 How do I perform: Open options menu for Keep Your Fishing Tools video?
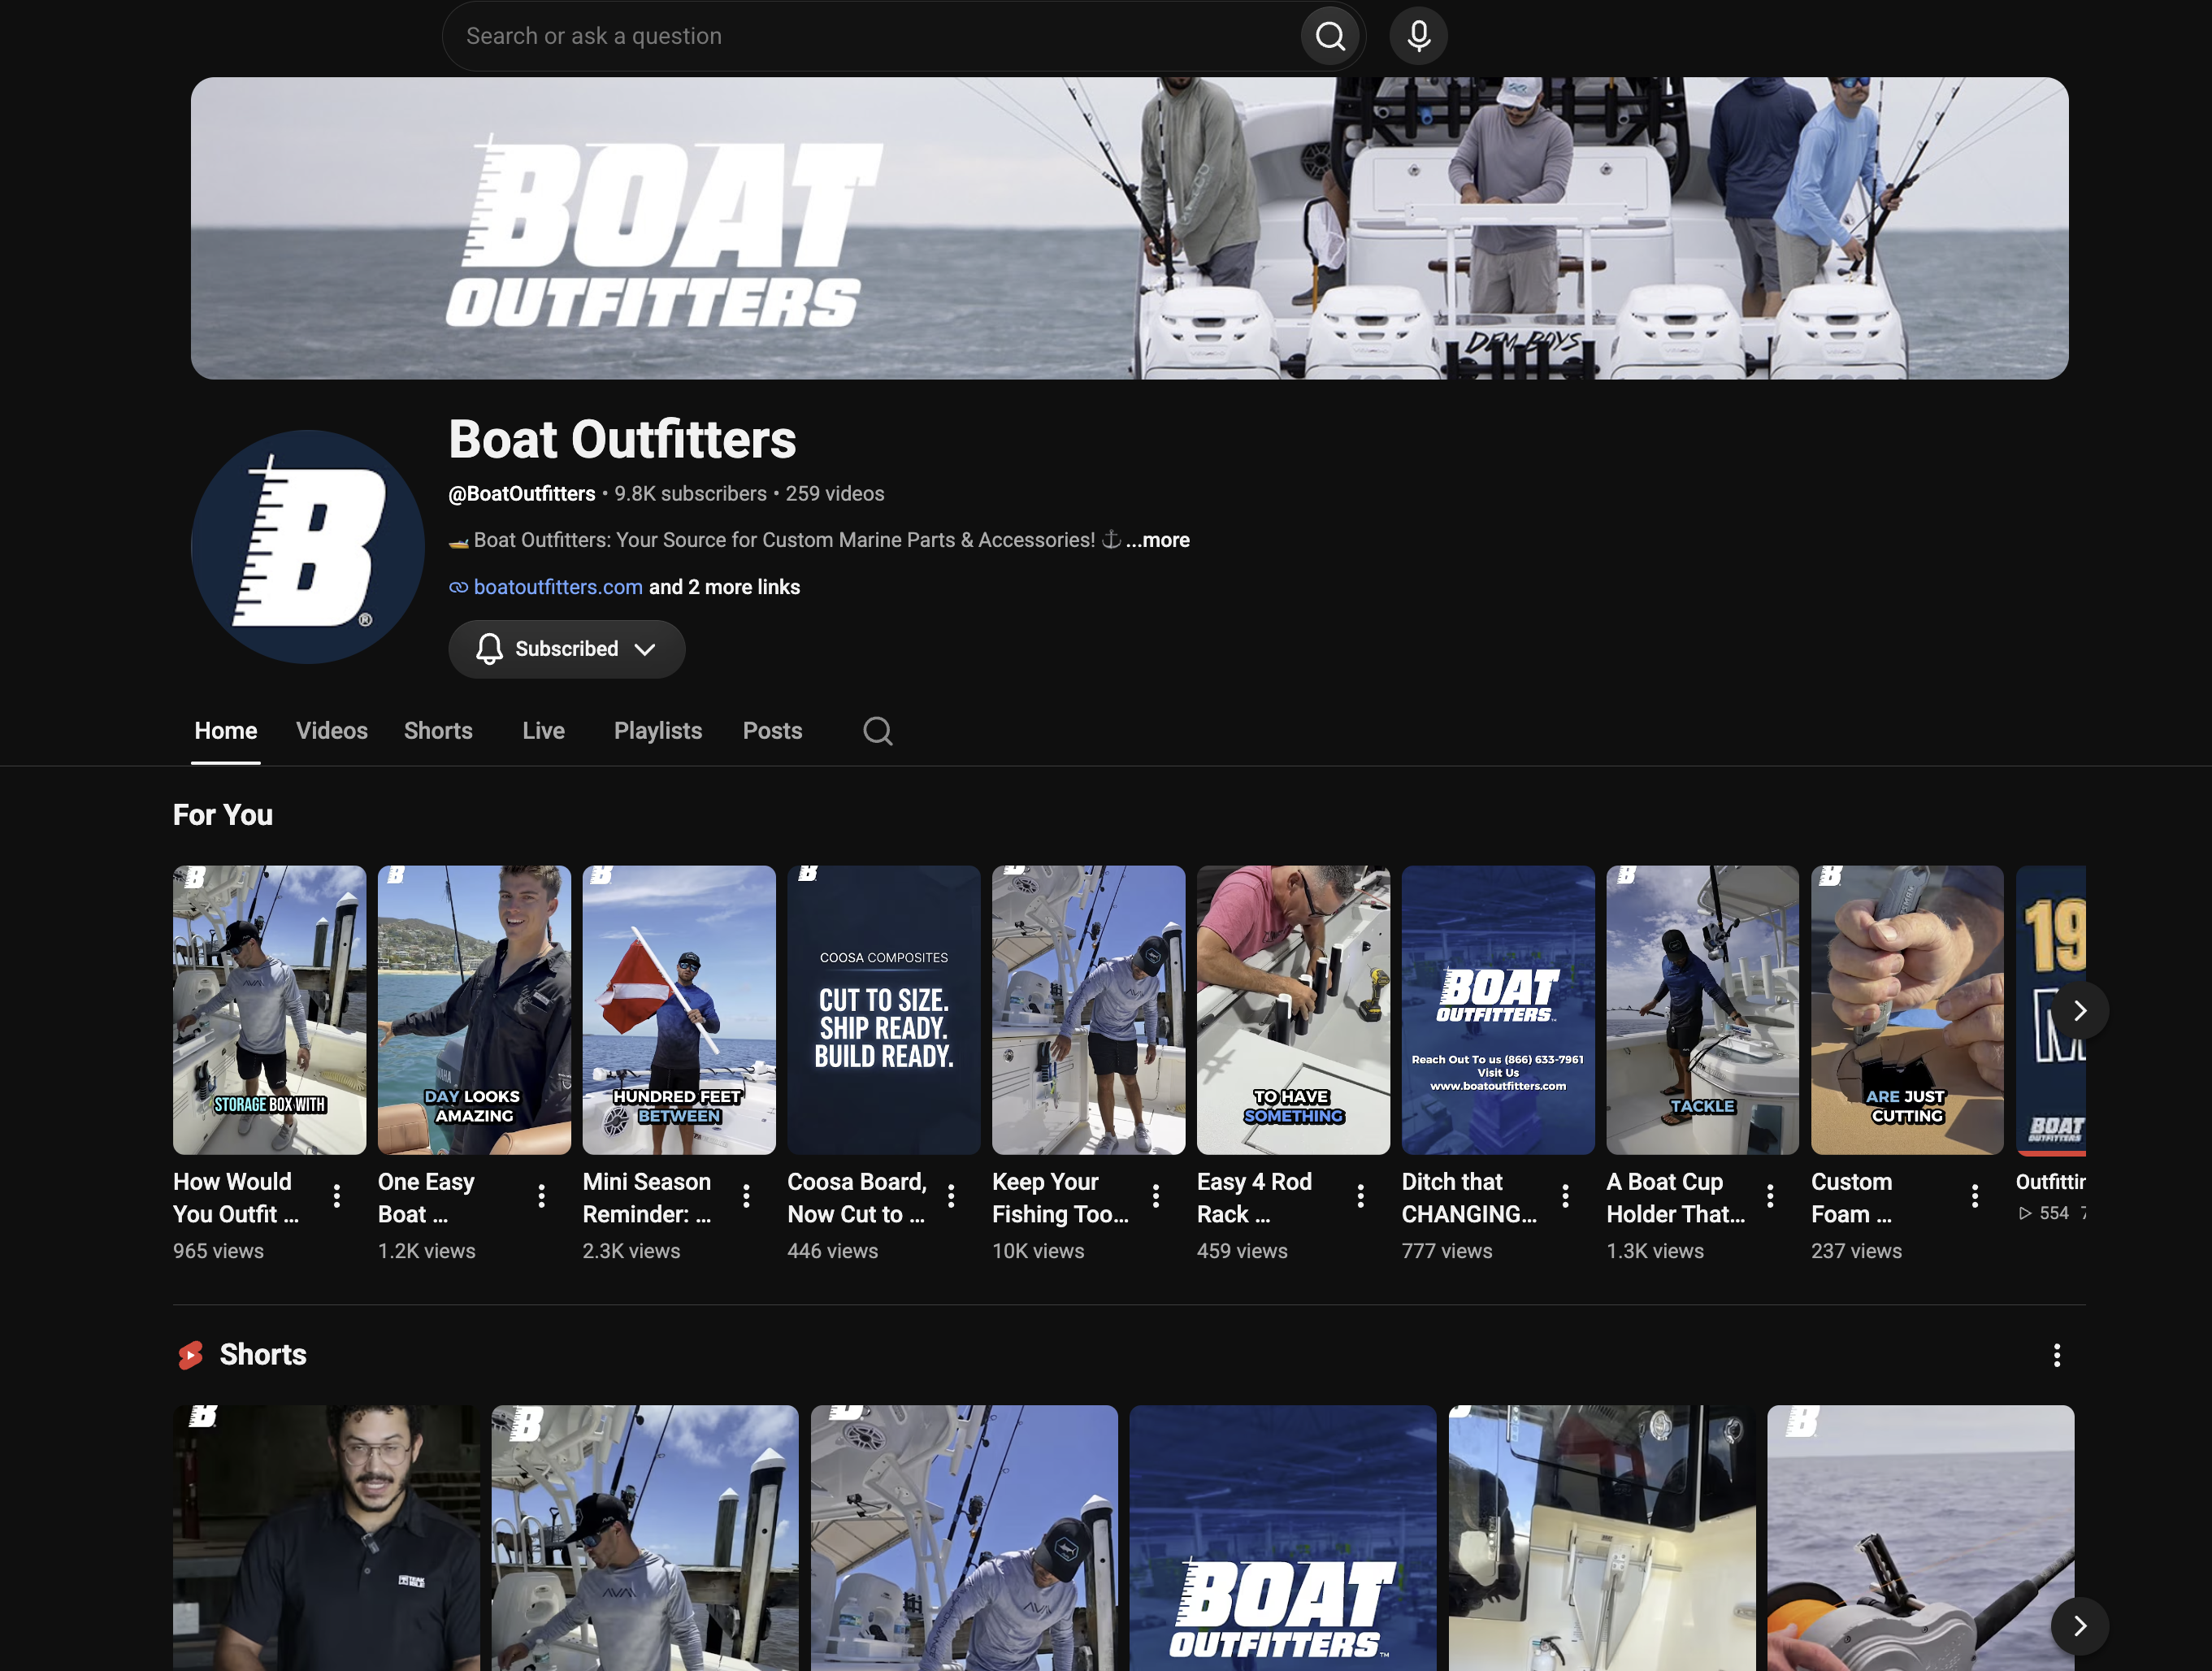(x=1156, y=1196)
